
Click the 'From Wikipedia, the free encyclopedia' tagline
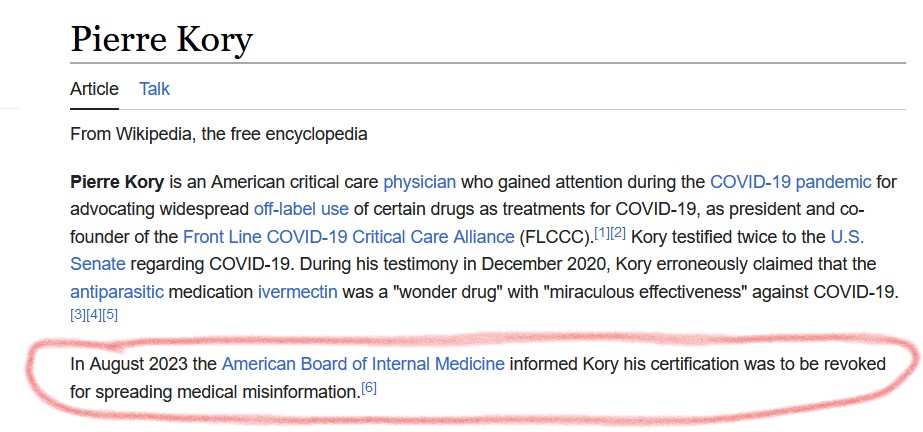click(x=218, y=134)
